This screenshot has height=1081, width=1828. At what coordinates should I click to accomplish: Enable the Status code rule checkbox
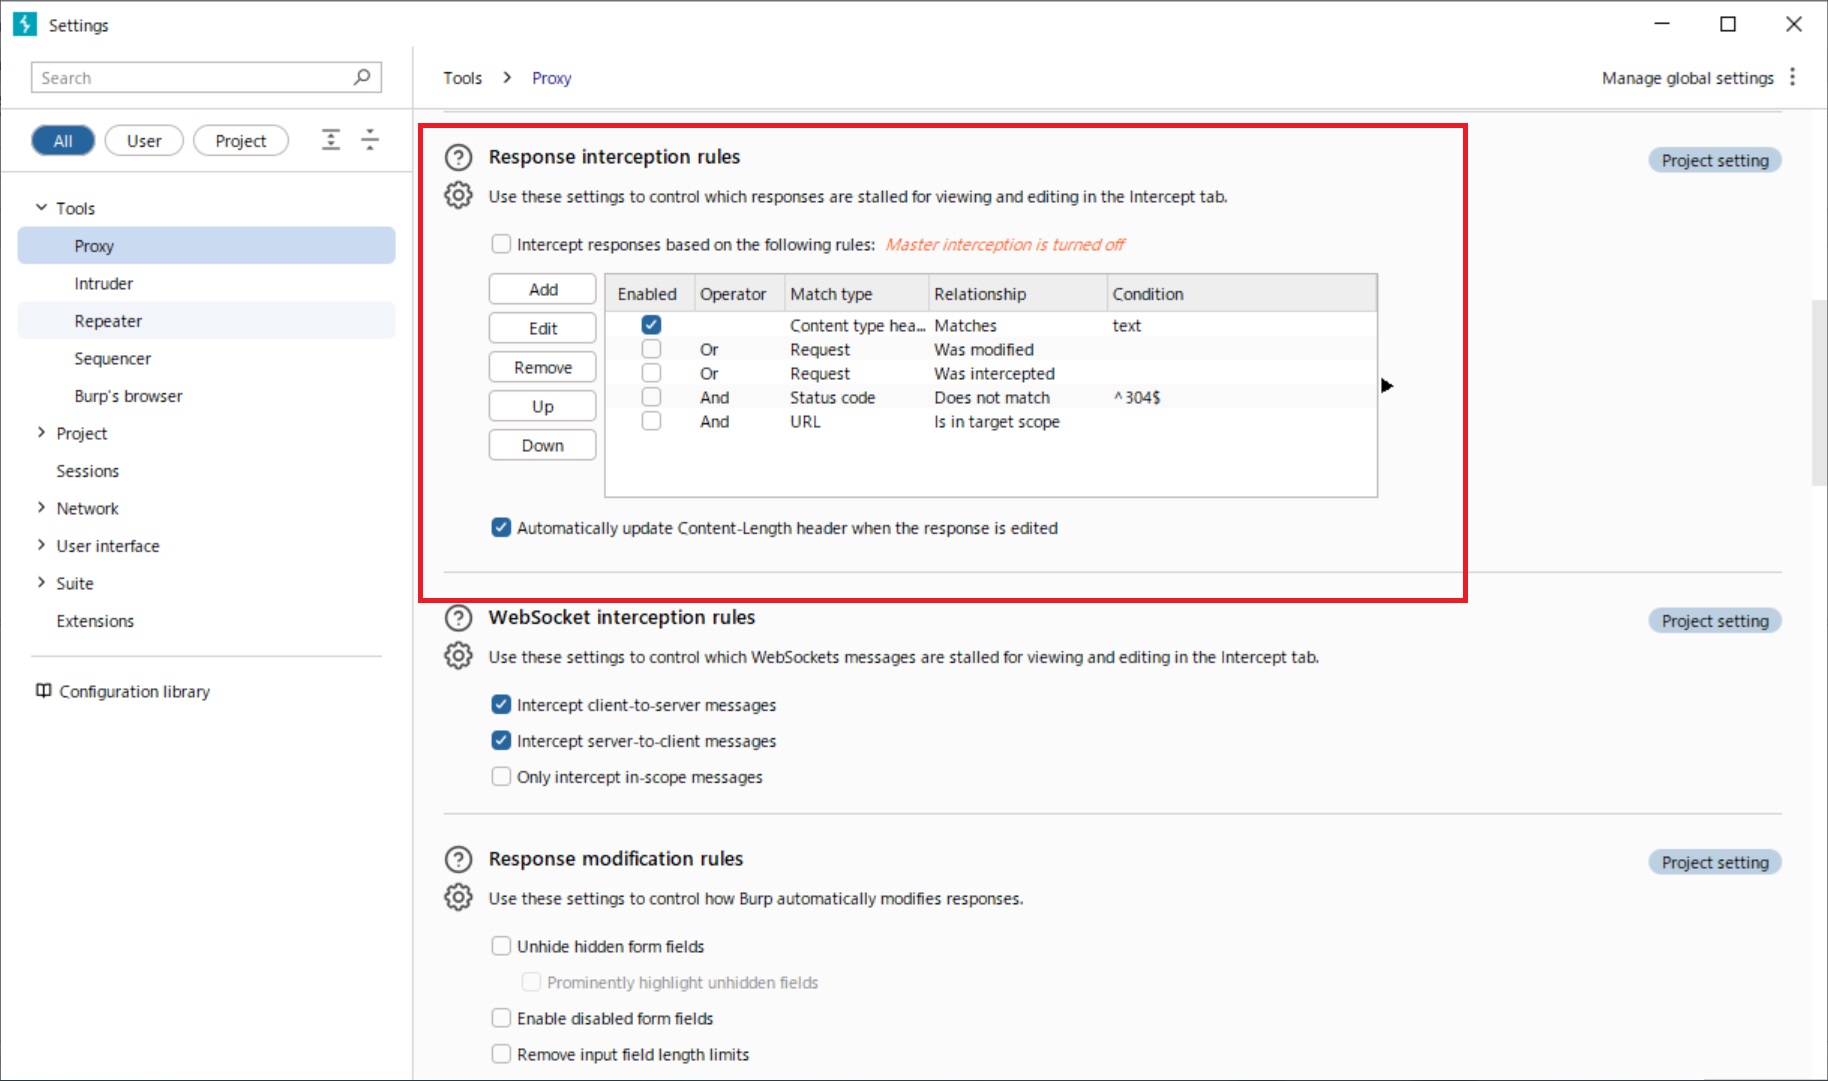tap(651, 397)
